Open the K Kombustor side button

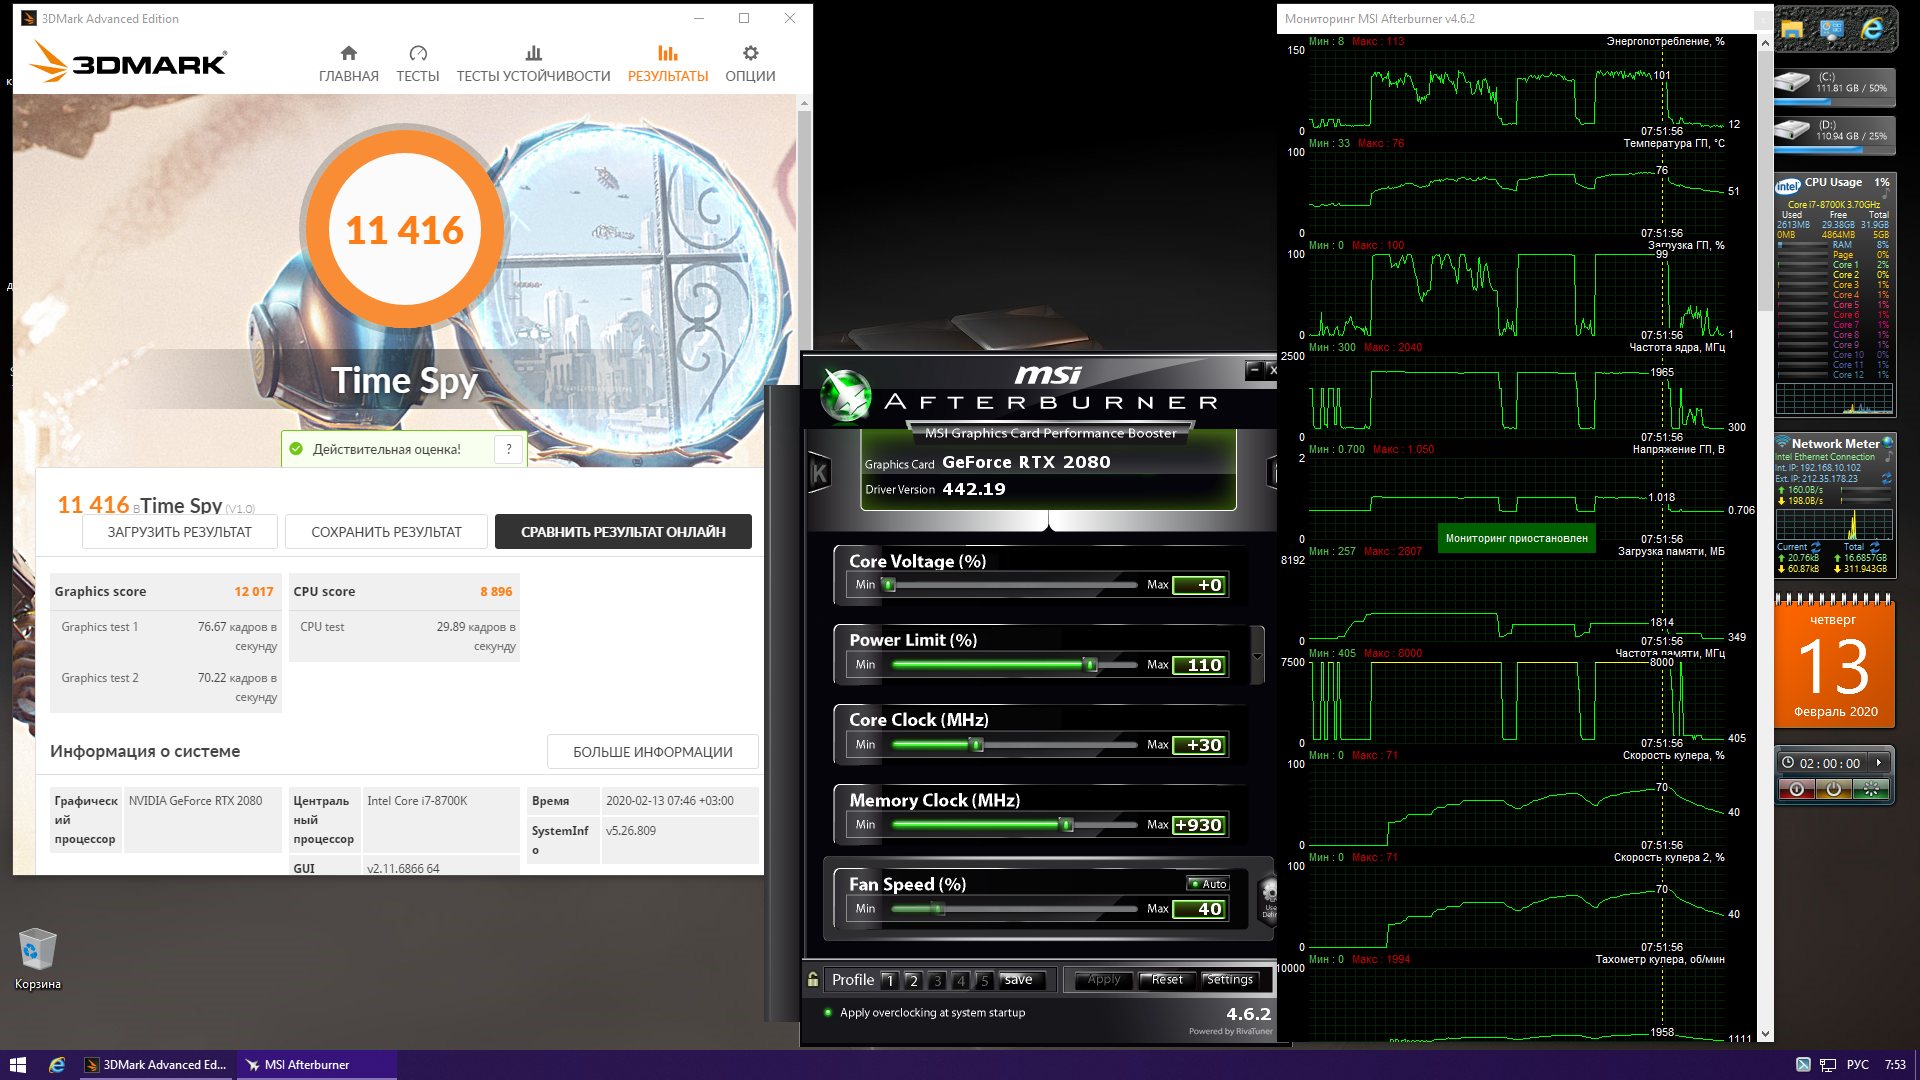pos(819,473)
